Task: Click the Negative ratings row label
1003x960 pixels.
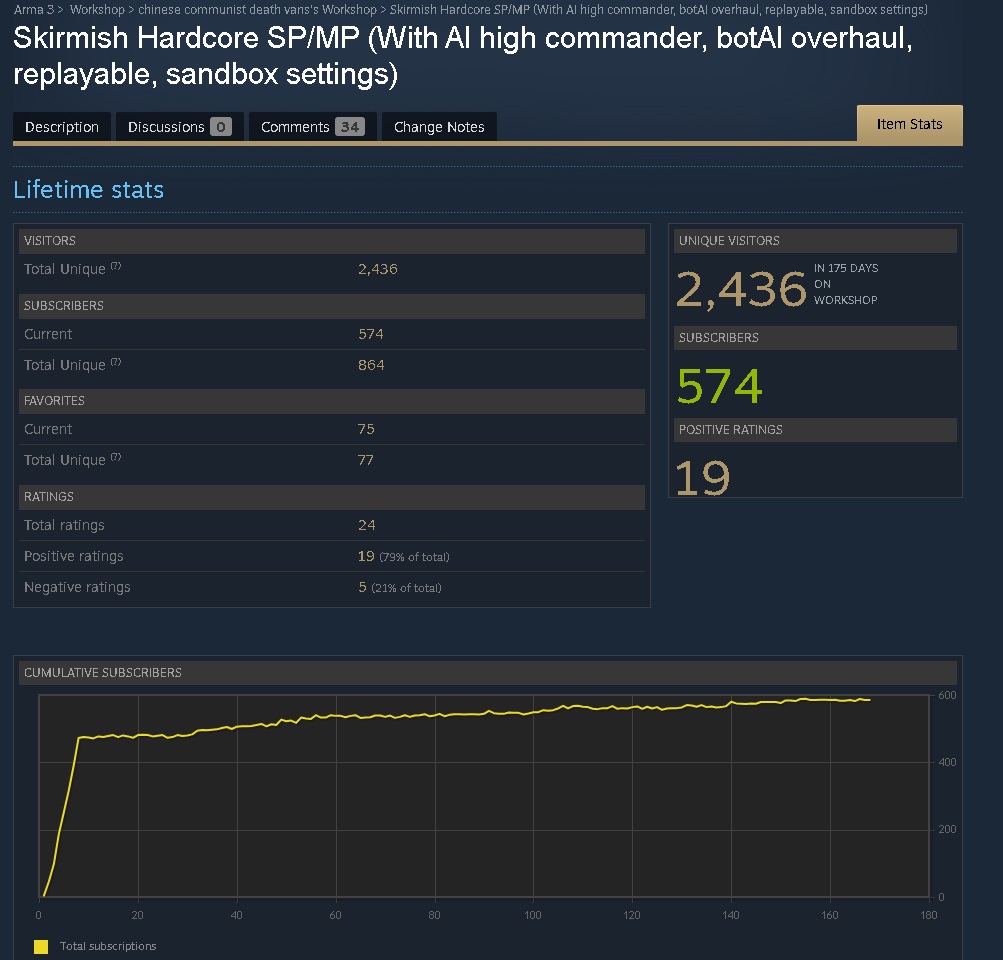Action: pos(77,587)
